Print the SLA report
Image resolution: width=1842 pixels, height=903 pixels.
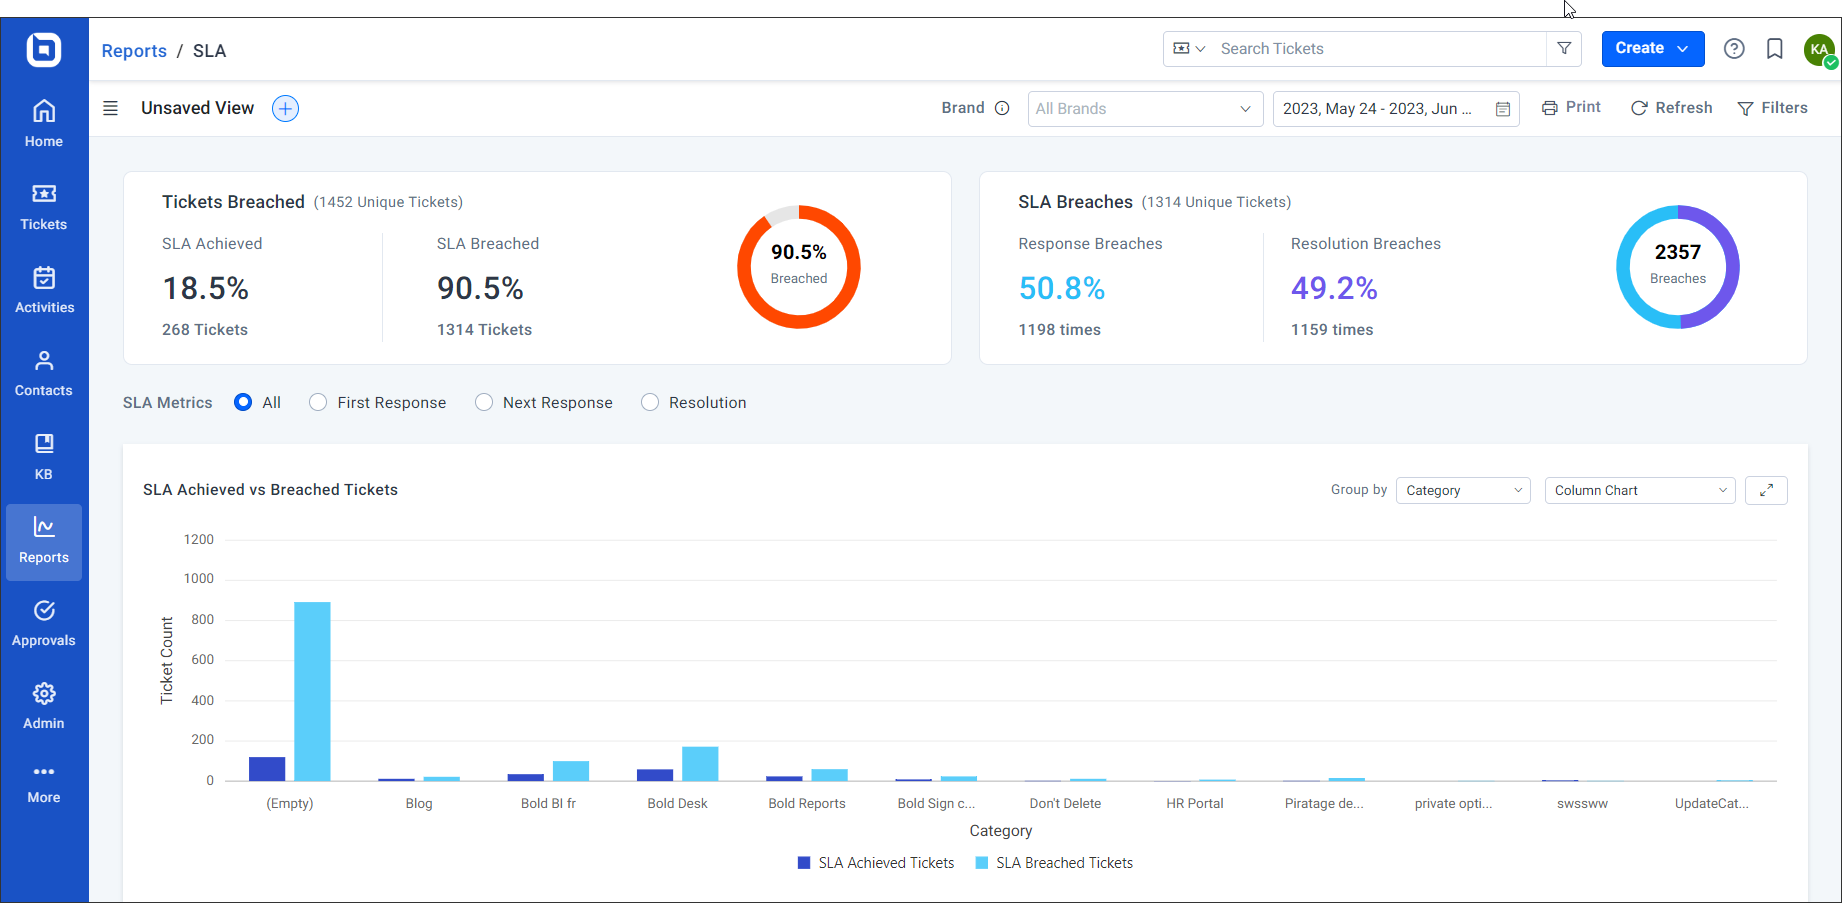pyautogui.click(x=1571, y=107)
